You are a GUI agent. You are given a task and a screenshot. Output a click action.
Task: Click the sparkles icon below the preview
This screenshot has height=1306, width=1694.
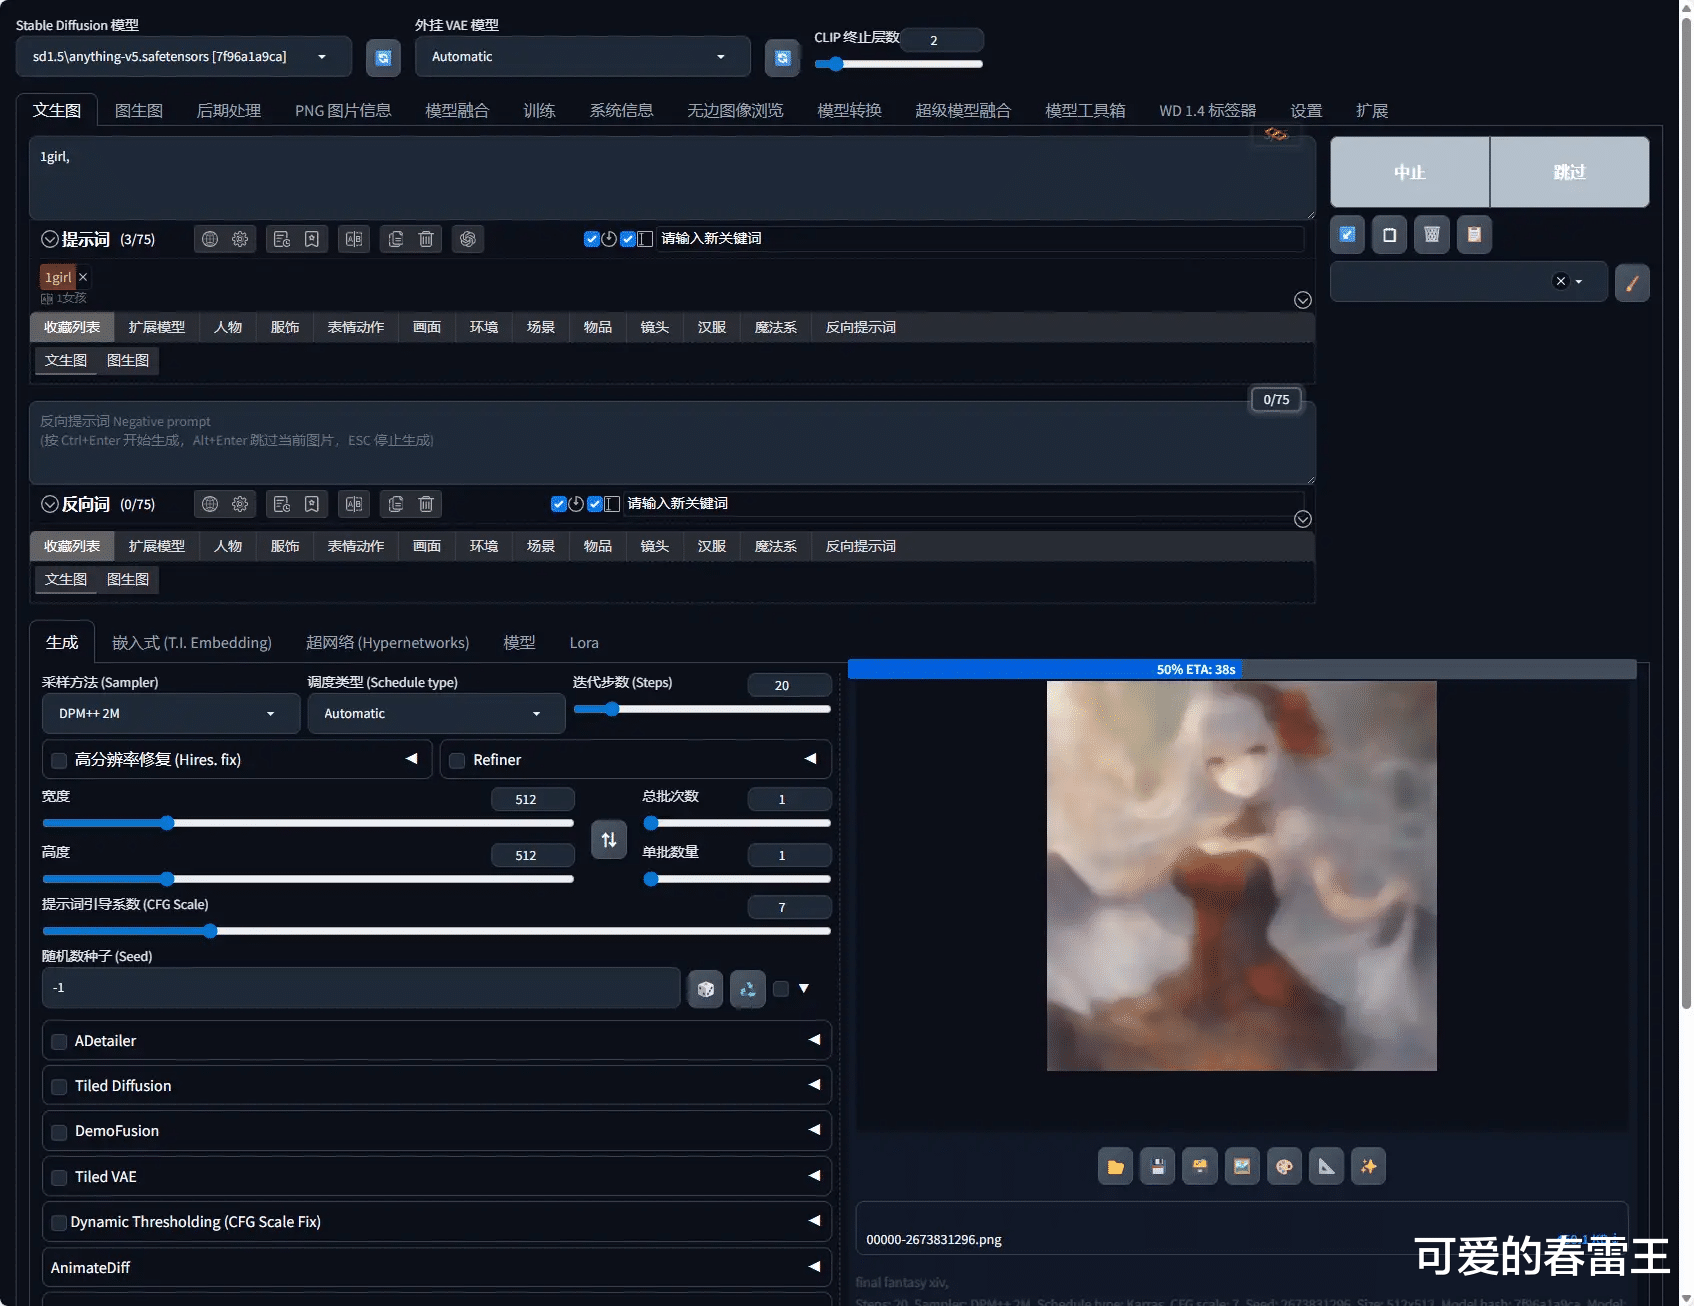(1369, 1166)
